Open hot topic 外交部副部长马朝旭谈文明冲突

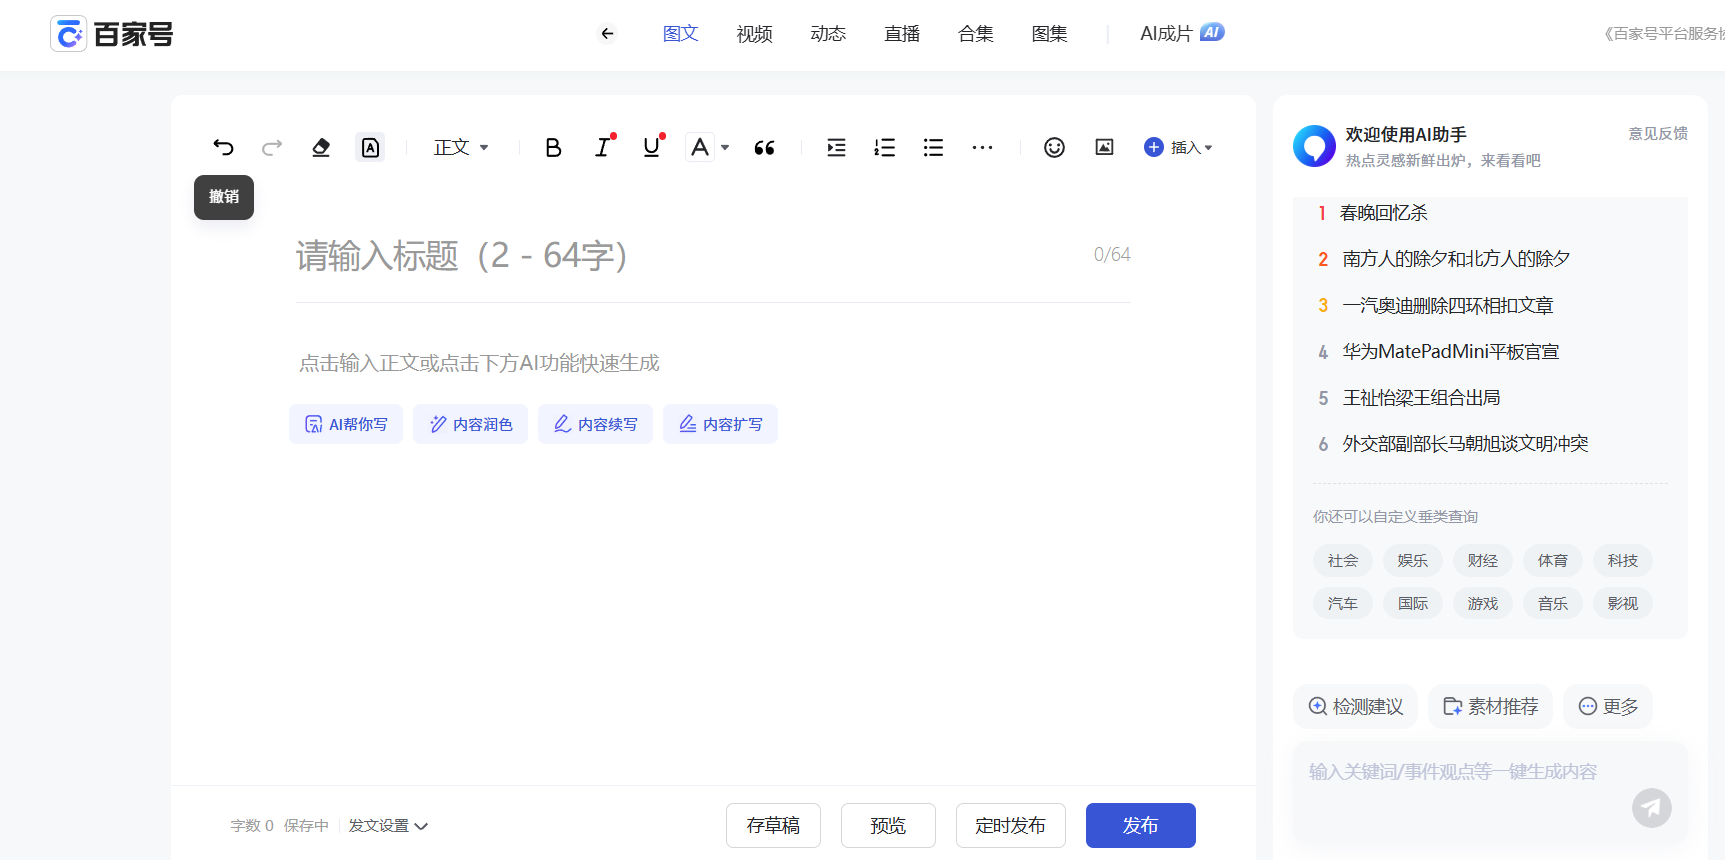click(x=1465, y=443)
